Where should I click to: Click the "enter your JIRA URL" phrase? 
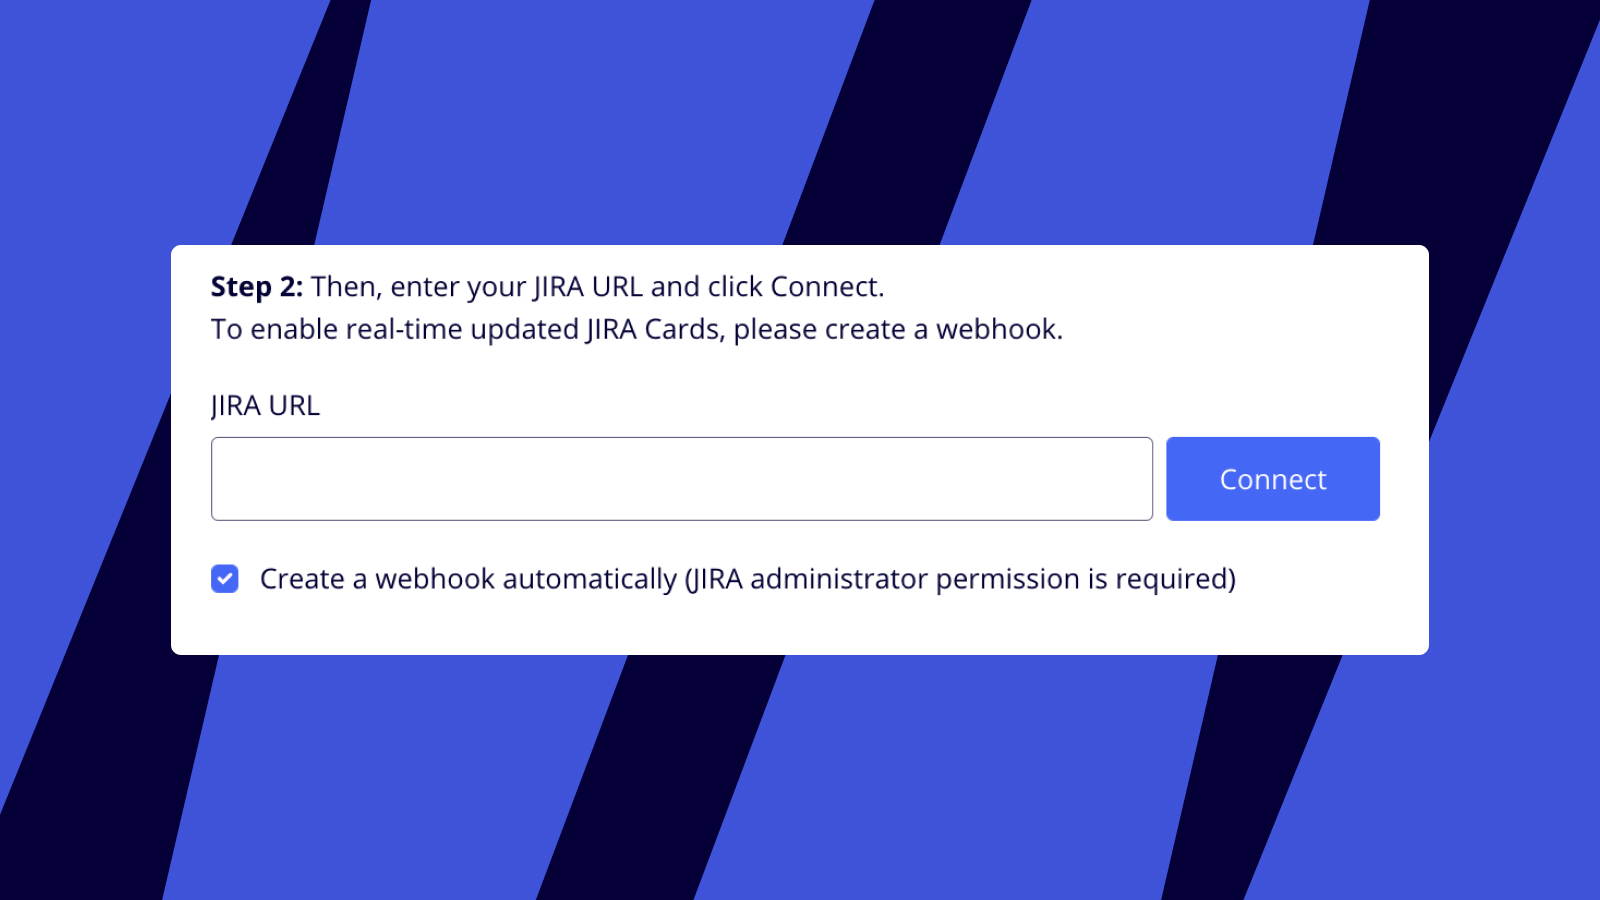click(516, 287)
